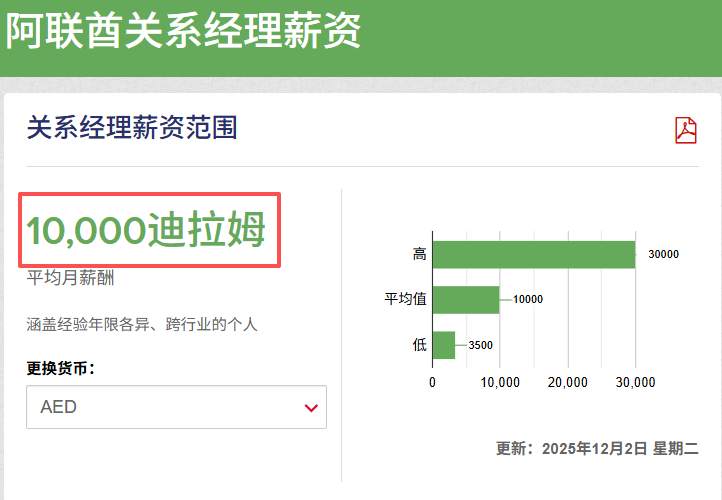Open the AED currency dropdown
This screenshot has width=722, height=500.
pos(176,407)
